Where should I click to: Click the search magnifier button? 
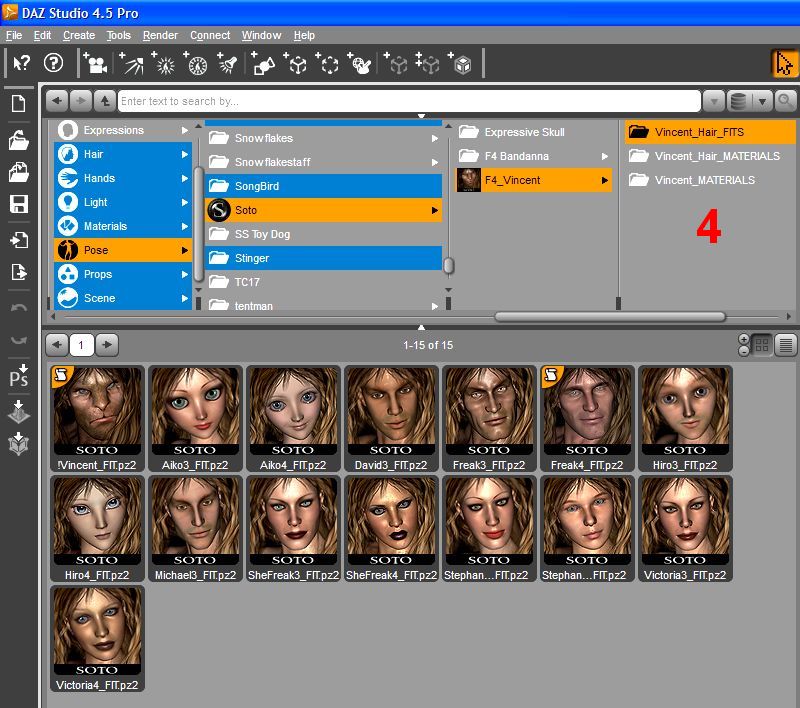pos(785,101)
